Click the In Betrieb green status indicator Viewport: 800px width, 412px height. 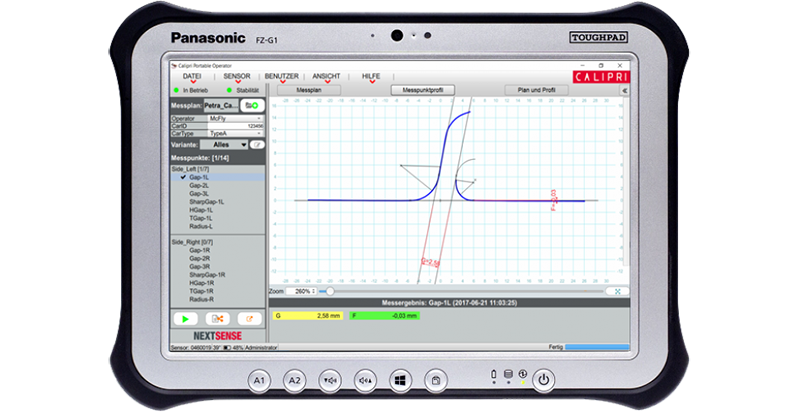click(177, 90)
